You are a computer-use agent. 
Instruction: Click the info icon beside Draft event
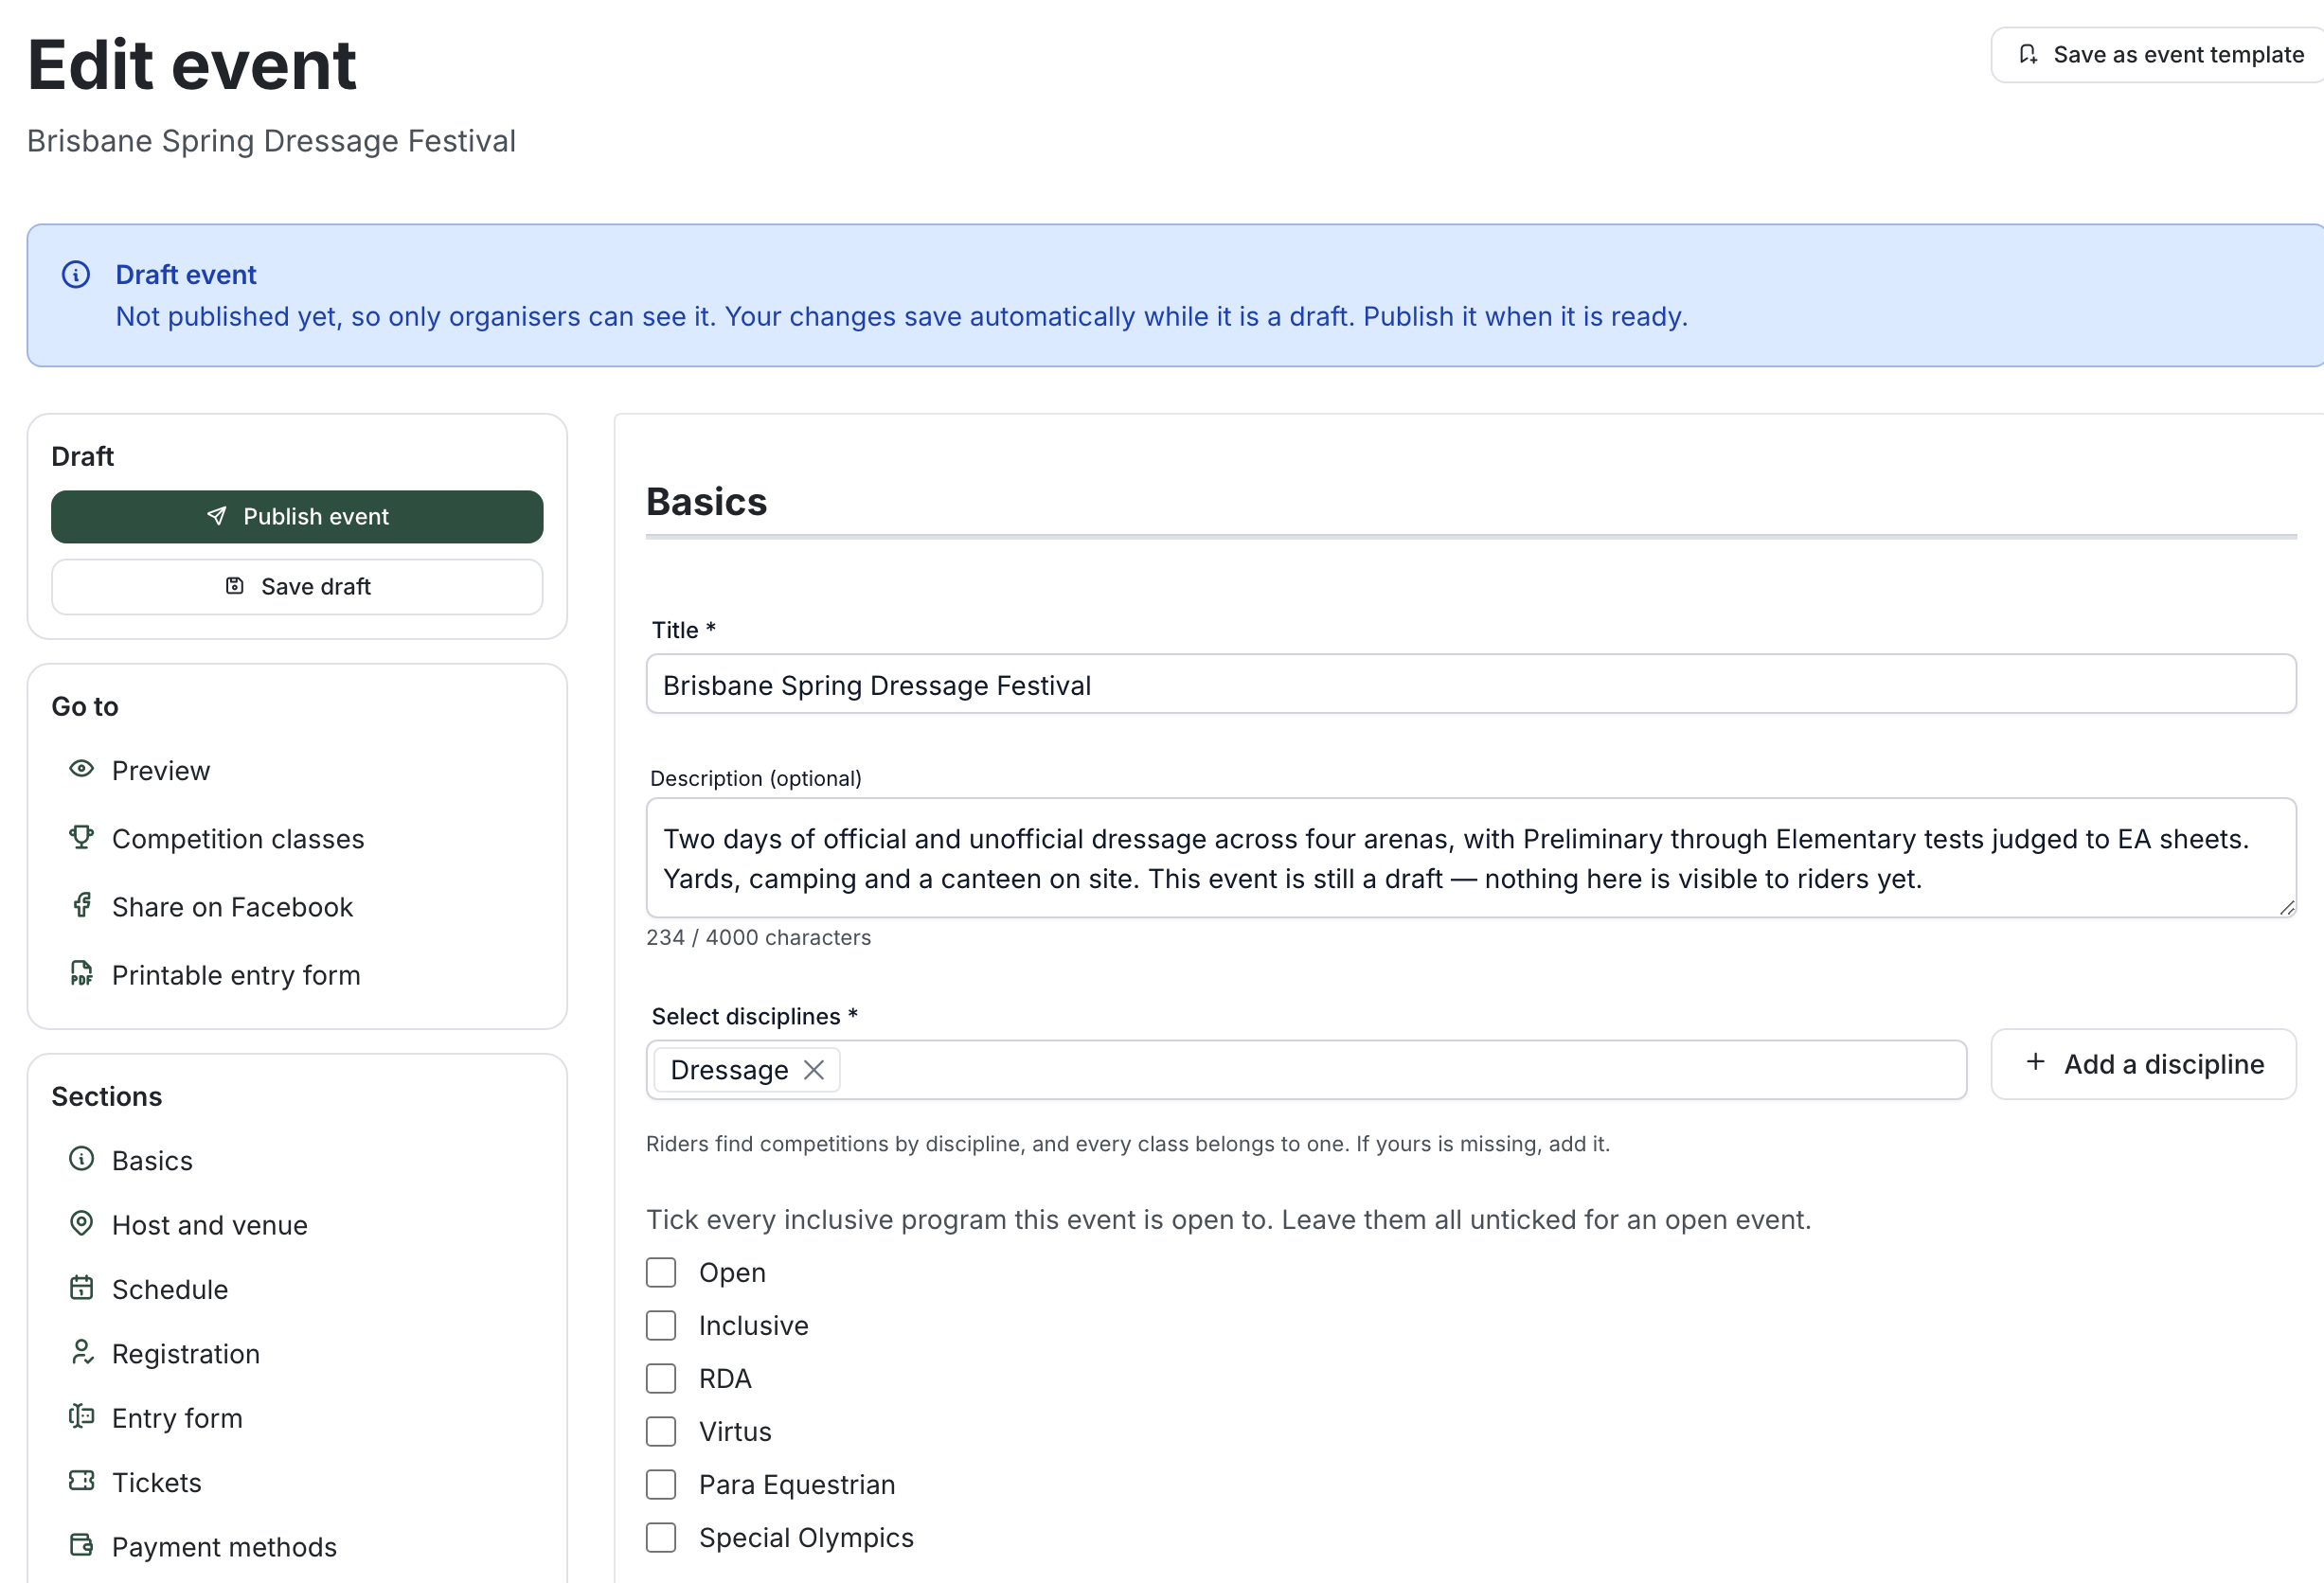(x=76, y=274)
